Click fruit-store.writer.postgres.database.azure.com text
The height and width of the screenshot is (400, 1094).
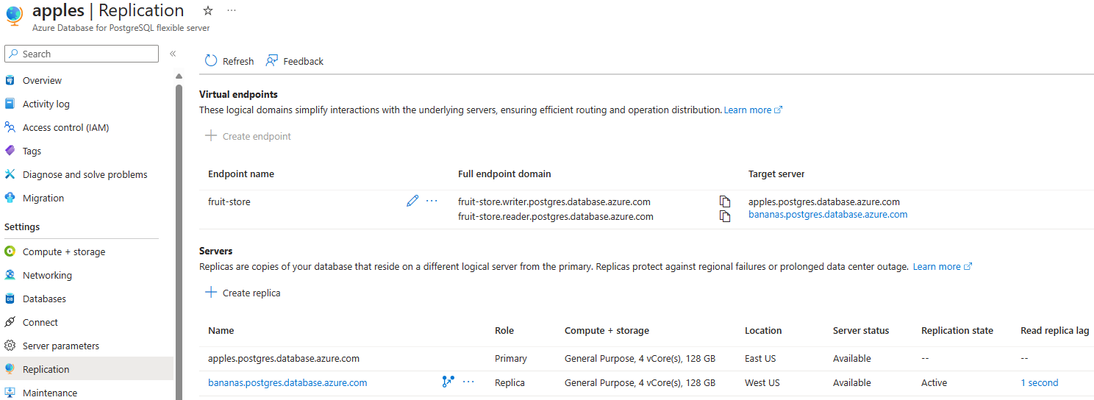click(554, 202)
